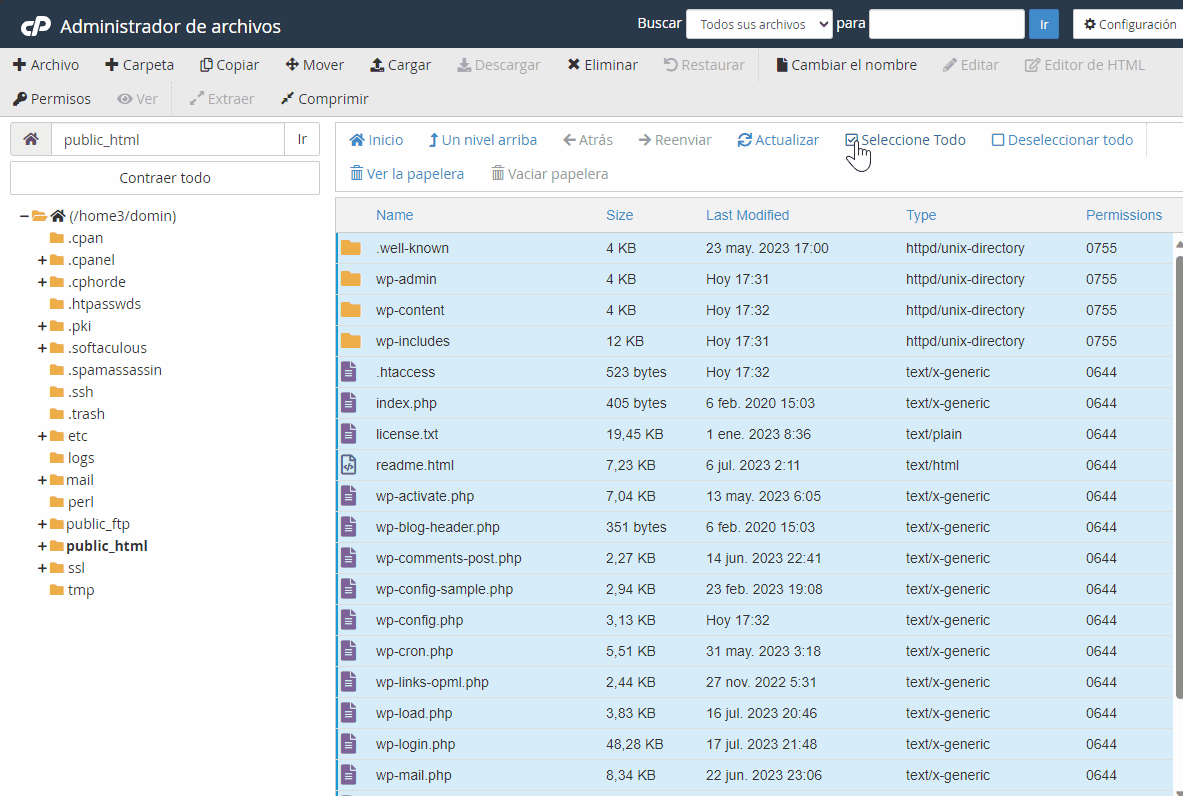Expand the etc folder in tree
The width and height of the screenshot is (1183, 796).
(x=42, y=436)
